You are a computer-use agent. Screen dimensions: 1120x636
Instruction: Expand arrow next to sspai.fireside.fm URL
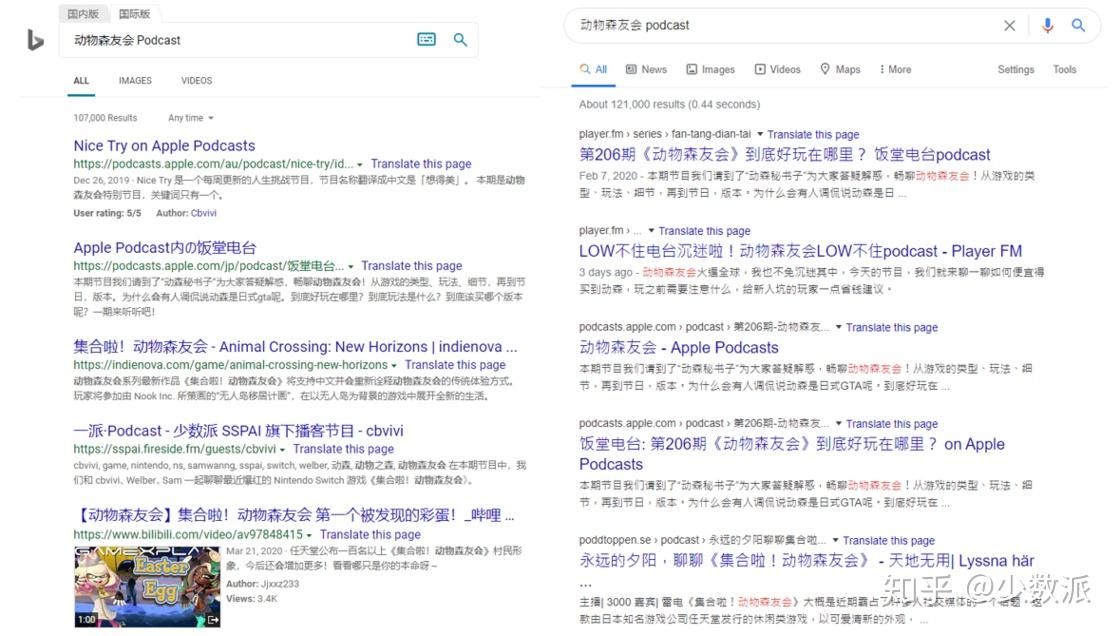pos(282,450)
